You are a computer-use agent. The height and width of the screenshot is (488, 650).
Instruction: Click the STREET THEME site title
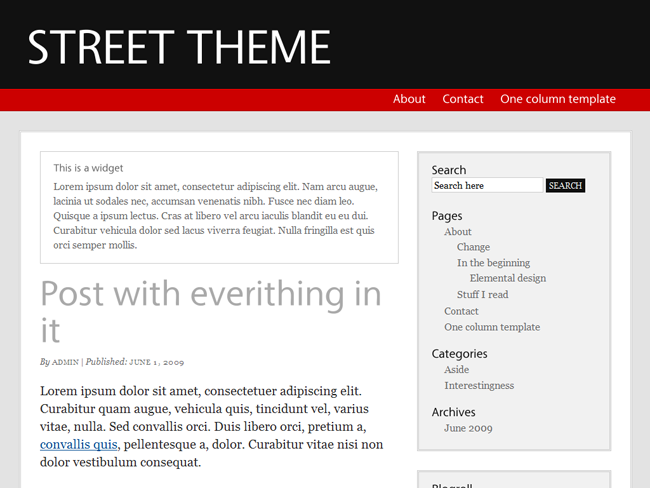(179, 47)
